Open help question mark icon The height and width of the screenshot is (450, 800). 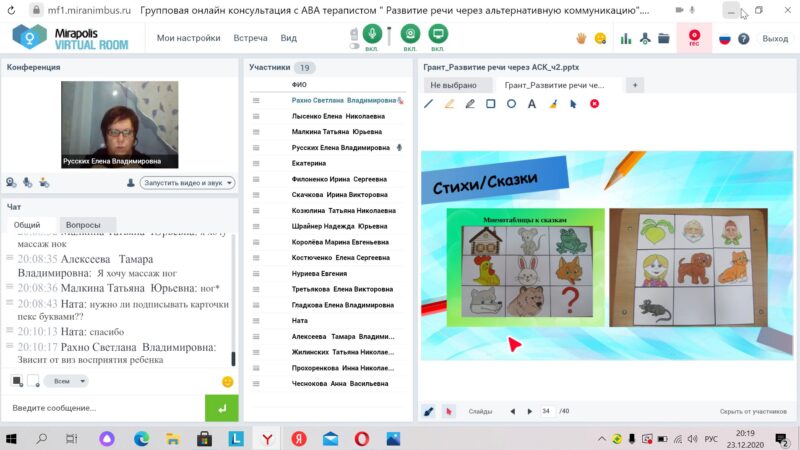tap(743, 39)
